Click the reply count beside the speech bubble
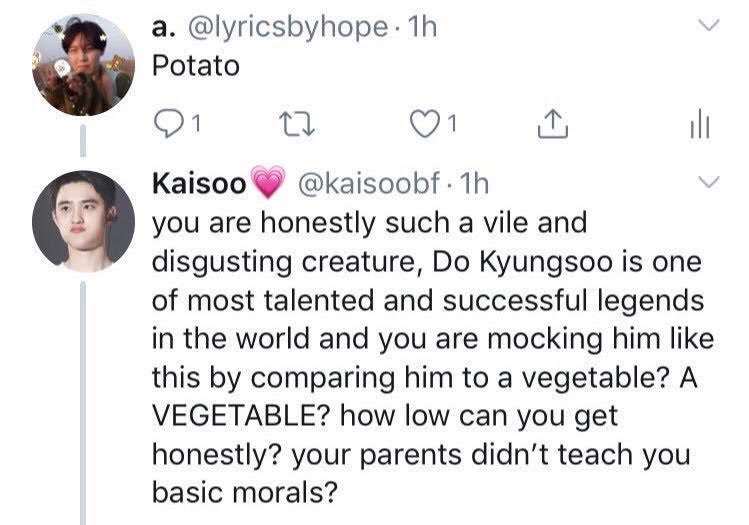 [196, 124]
